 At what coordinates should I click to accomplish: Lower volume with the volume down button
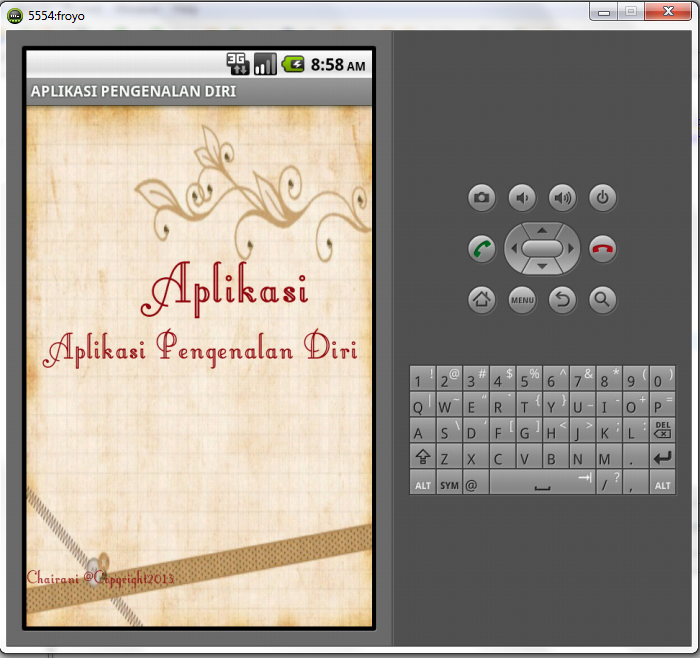point(522,197)
